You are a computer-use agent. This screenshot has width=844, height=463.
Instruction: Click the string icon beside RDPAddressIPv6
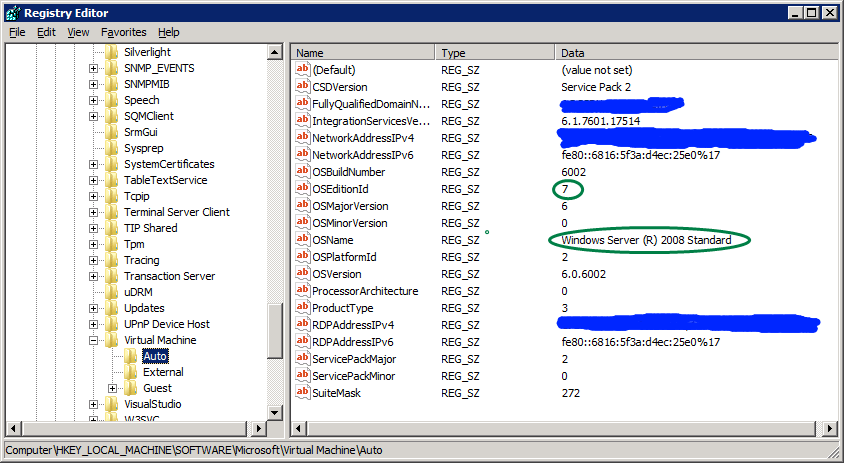point(303,342)
